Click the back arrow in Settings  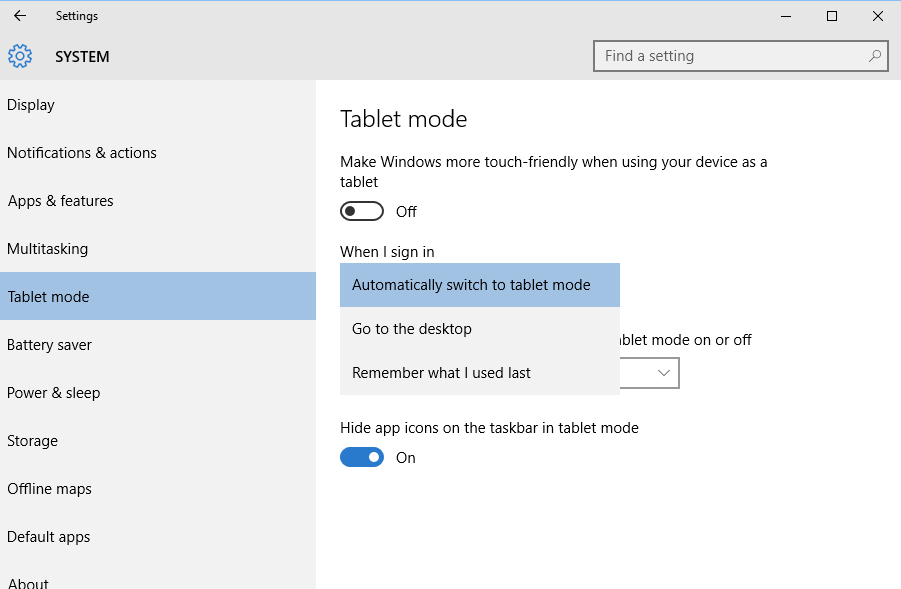(20, 16)
